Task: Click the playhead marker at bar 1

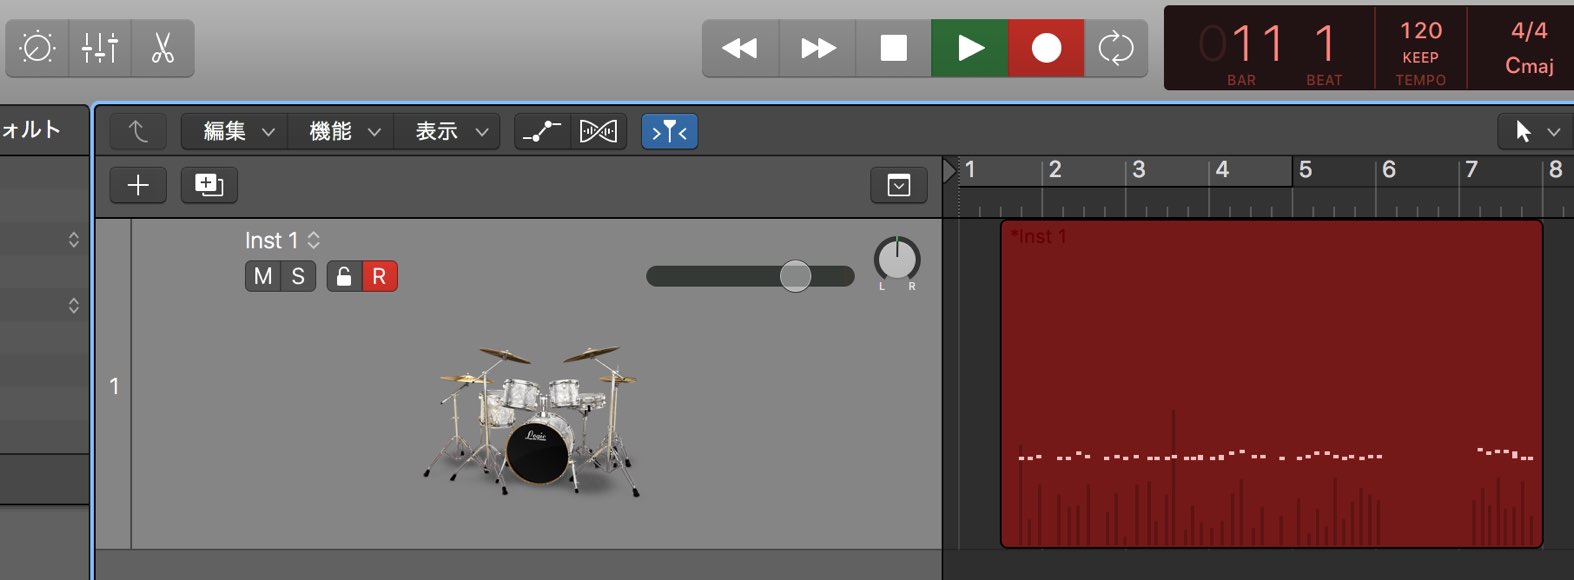Action: click(x=950, y=171)
